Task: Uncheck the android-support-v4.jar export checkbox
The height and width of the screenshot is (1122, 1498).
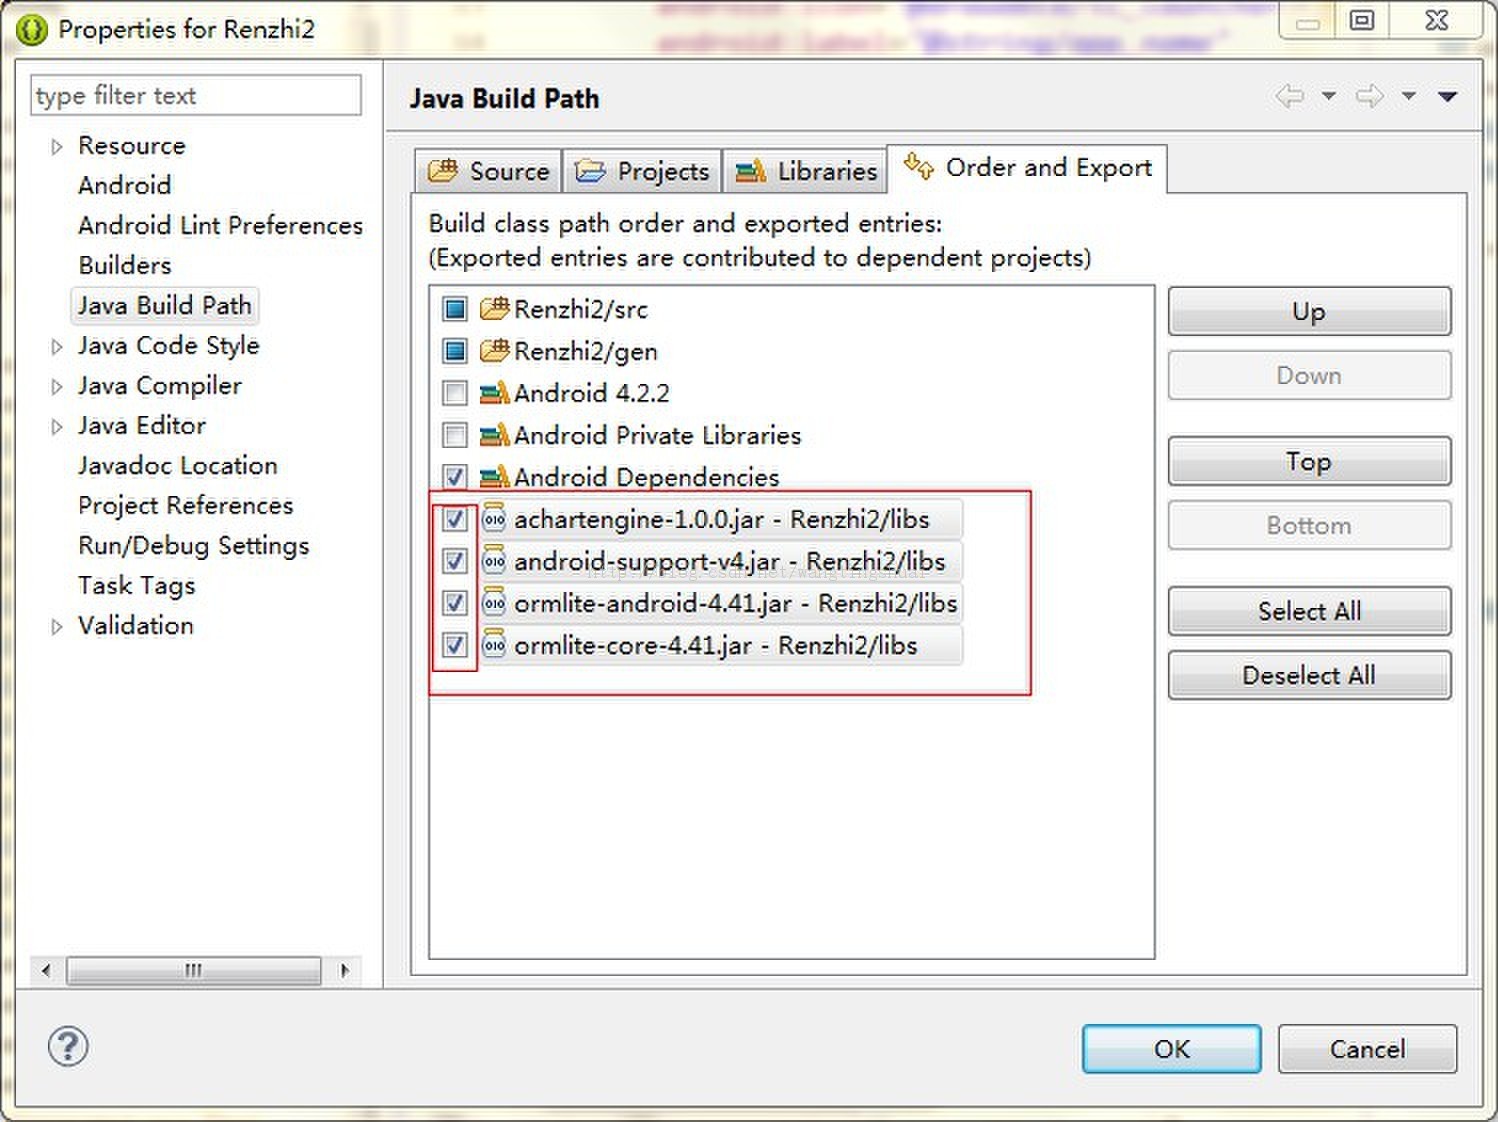Action: pos(455,561)
